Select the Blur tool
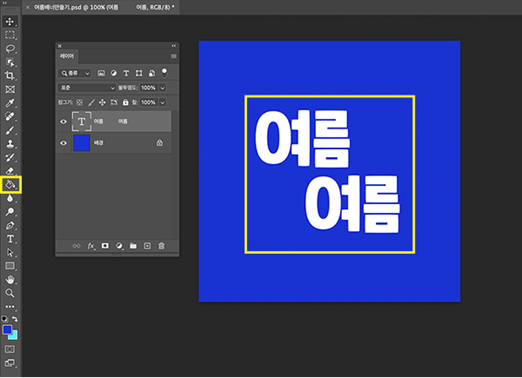The width and height of the screenshot is (522, 378). point(10,198)
